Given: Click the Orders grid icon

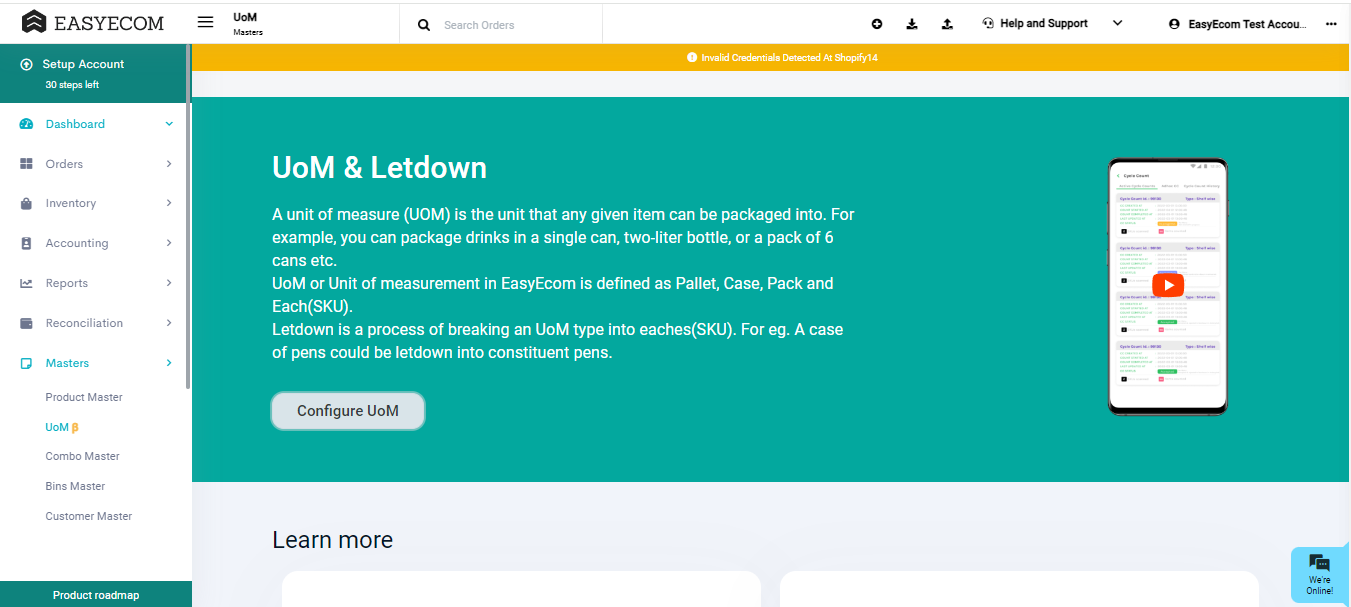Looking at the screenshot, I should pyautogui.click(x=27, y=164).
